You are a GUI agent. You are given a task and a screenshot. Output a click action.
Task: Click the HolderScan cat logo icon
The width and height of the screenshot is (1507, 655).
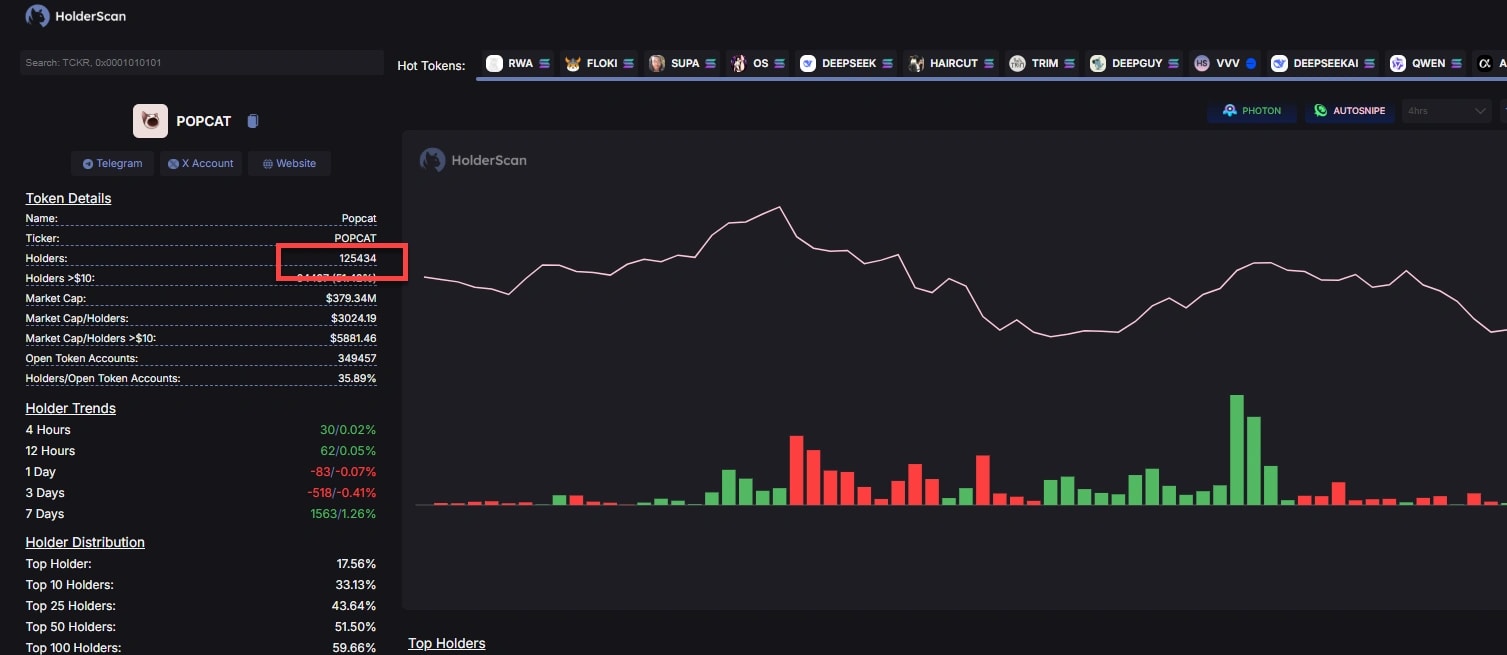[x=37, y=16]
